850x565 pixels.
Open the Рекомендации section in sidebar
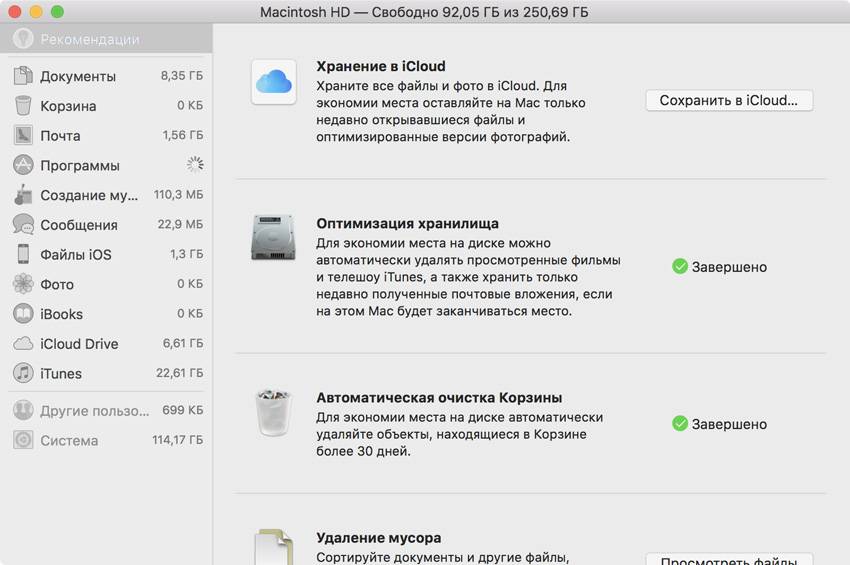click(x=90, y=40)
